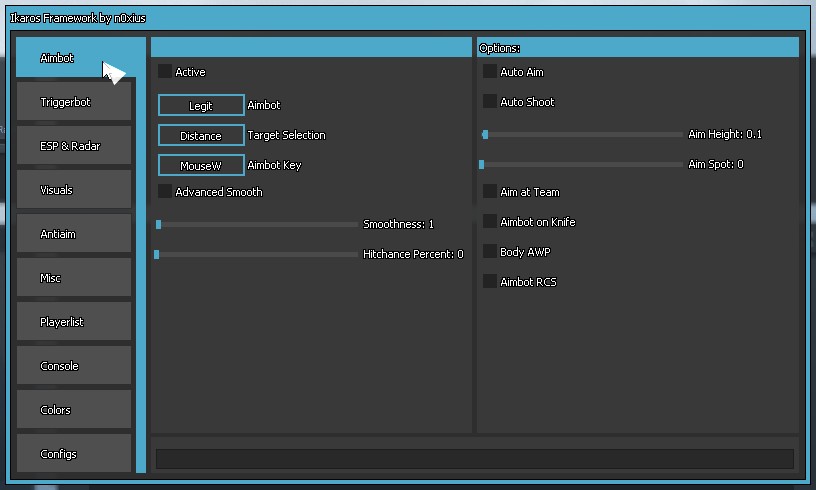Open the MouseW key dropdown
The width and height of the screenshot is (816, 490).
pos(201,165)
